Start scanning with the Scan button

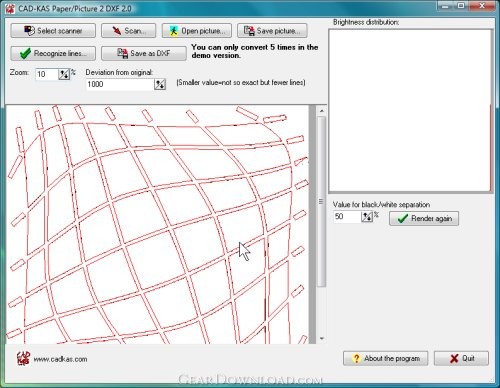(x=128, y=31)
